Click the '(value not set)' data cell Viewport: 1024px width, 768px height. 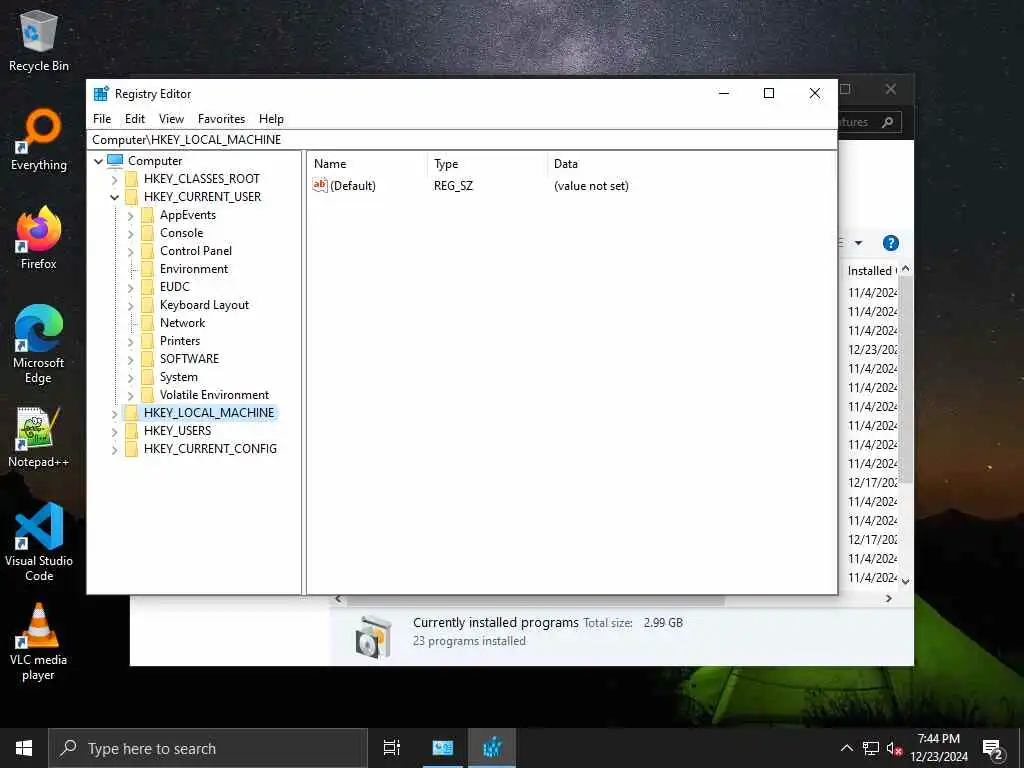click(591, 186)
